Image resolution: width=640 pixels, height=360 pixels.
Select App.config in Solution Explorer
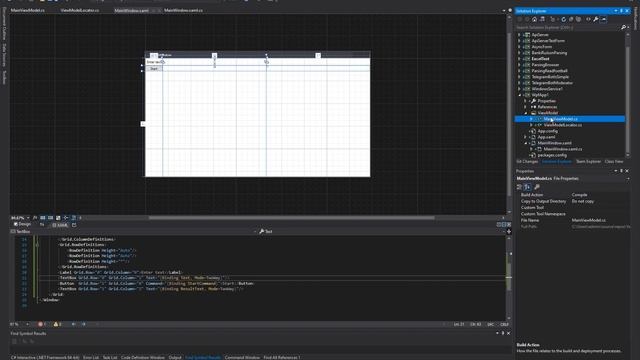(x=547, y=131)
